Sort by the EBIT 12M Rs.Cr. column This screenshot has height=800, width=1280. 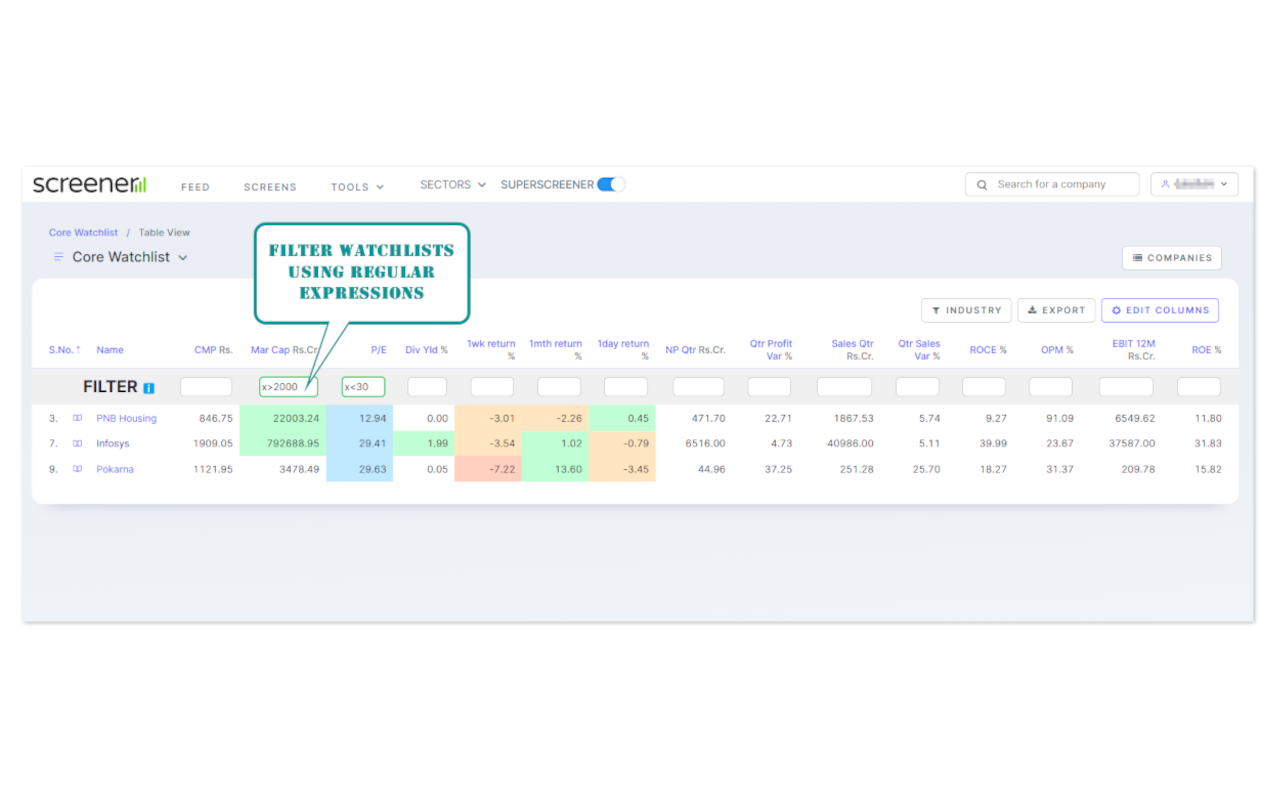(x=1134, y=350)
